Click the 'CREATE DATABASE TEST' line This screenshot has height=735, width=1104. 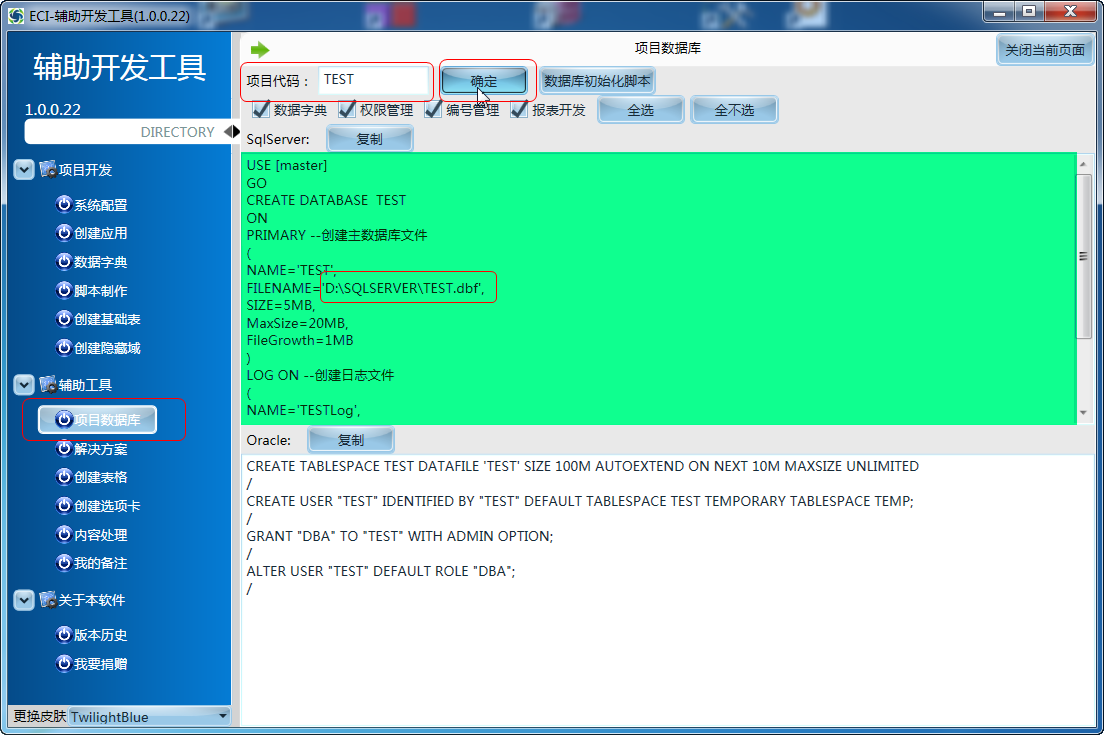[x=326, y=201]
